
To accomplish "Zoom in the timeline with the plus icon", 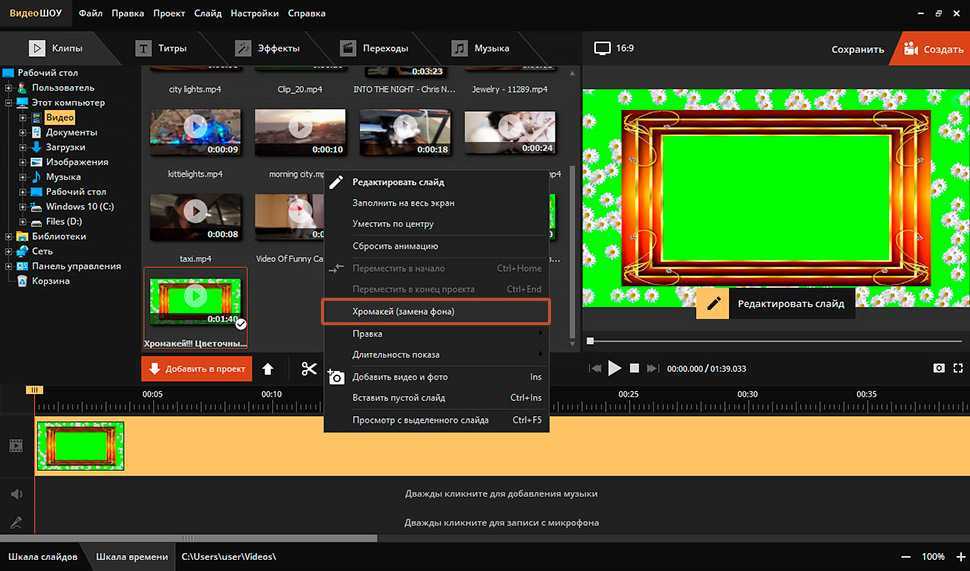I will 961,556.
